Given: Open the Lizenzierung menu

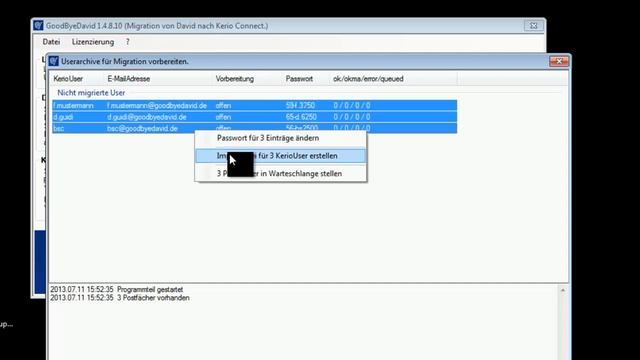Looking at the screenshot, I should point(93,42).
